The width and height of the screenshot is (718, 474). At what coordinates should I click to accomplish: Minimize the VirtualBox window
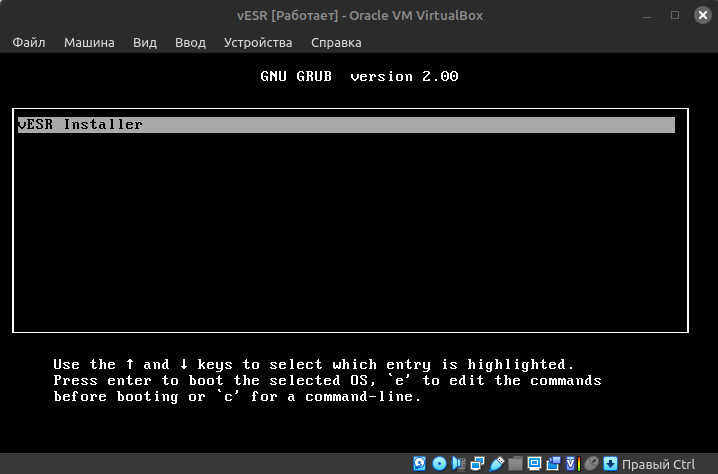pos(647,16)
